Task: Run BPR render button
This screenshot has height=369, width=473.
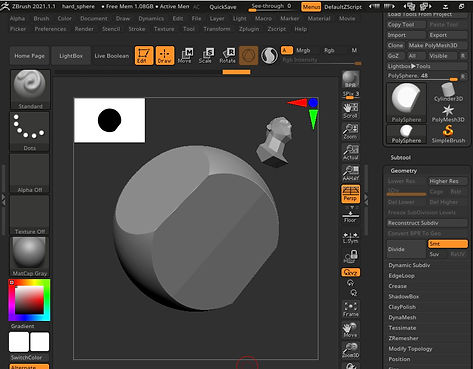Action: [x=350, y=79]
